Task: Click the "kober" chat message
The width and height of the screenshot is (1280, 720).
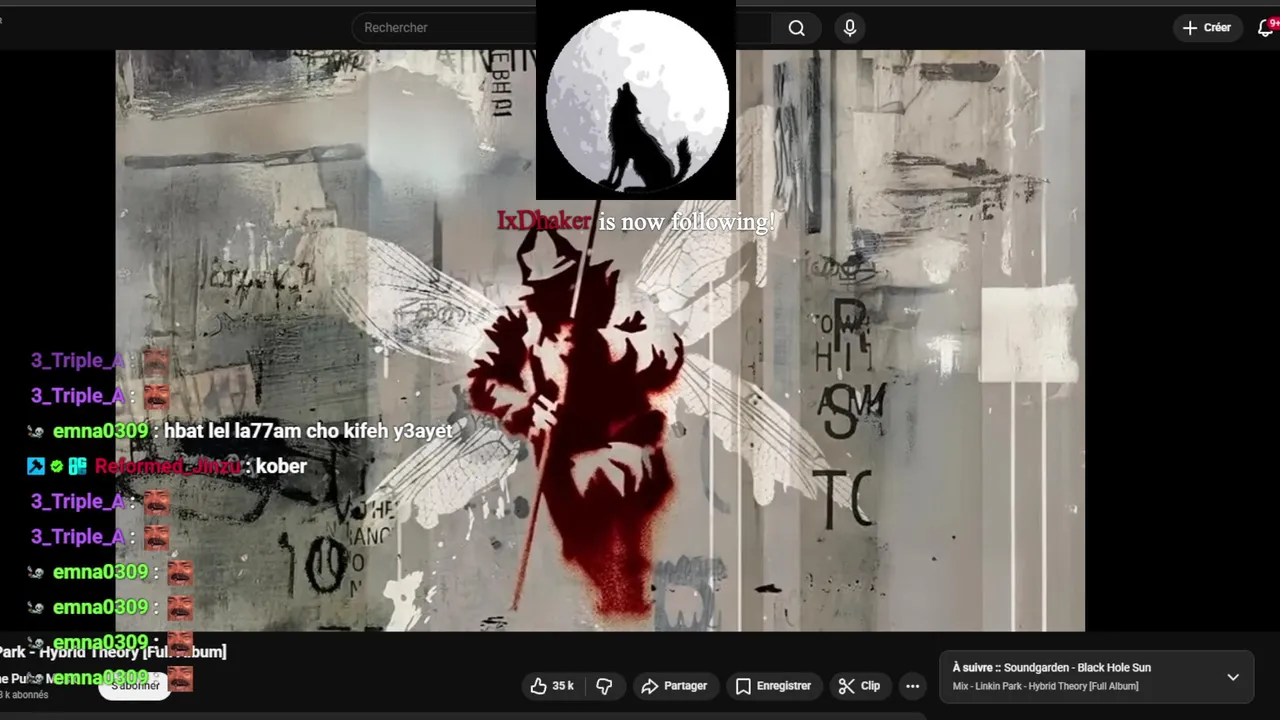Action: pos(281,466)
